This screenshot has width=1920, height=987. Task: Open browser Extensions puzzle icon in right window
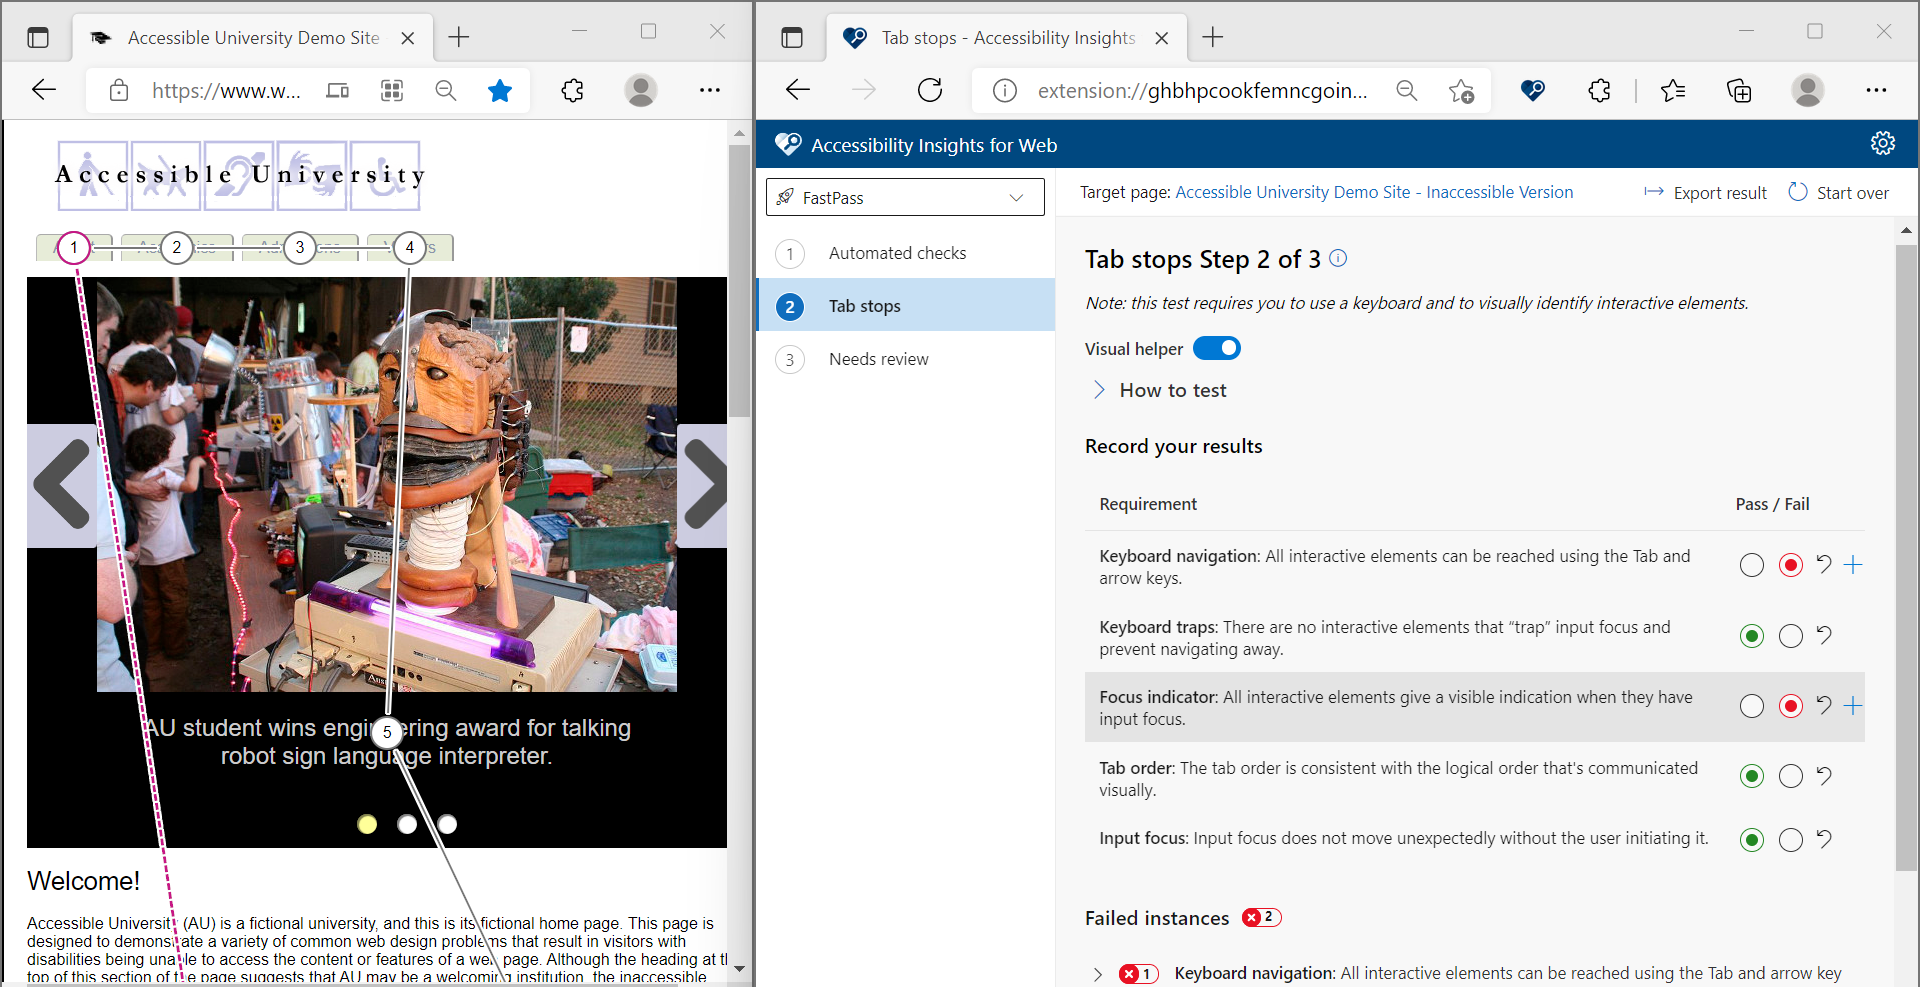pyautogui.click(x=1599, y=91)
